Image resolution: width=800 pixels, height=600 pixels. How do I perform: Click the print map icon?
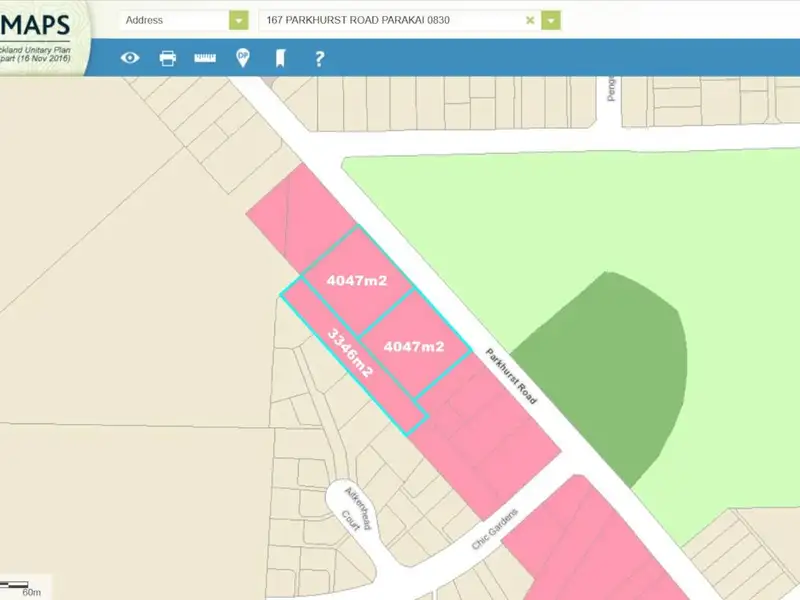coord(168,58)
